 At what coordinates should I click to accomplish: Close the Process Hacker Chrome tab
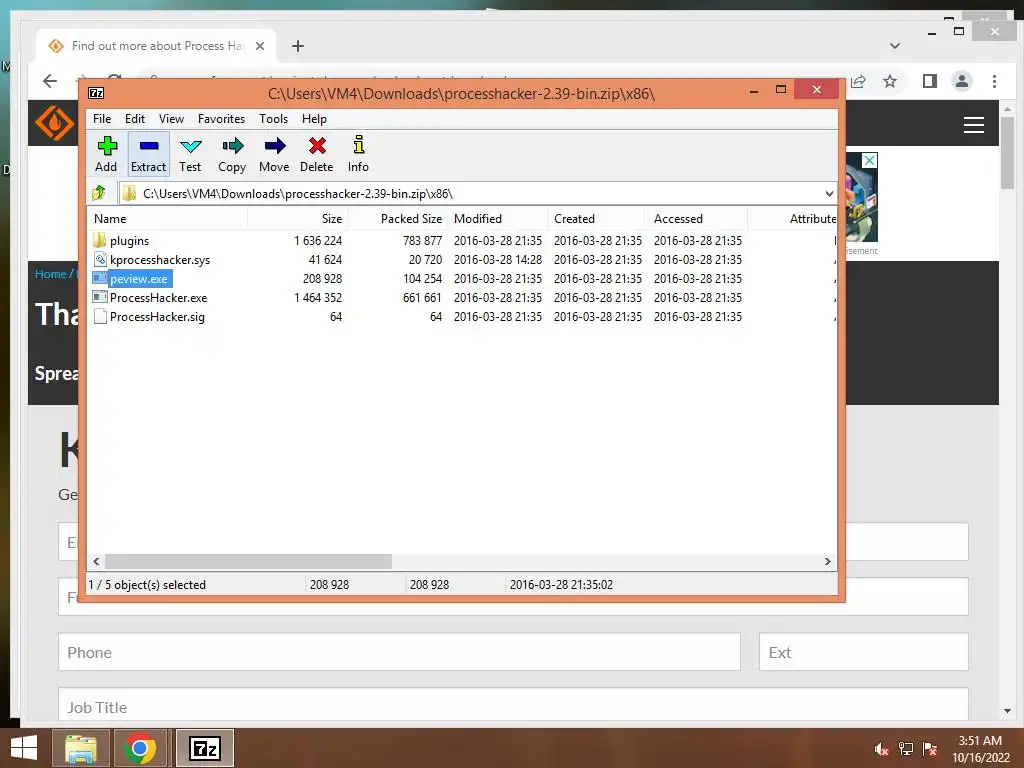(x=260, y=46)
